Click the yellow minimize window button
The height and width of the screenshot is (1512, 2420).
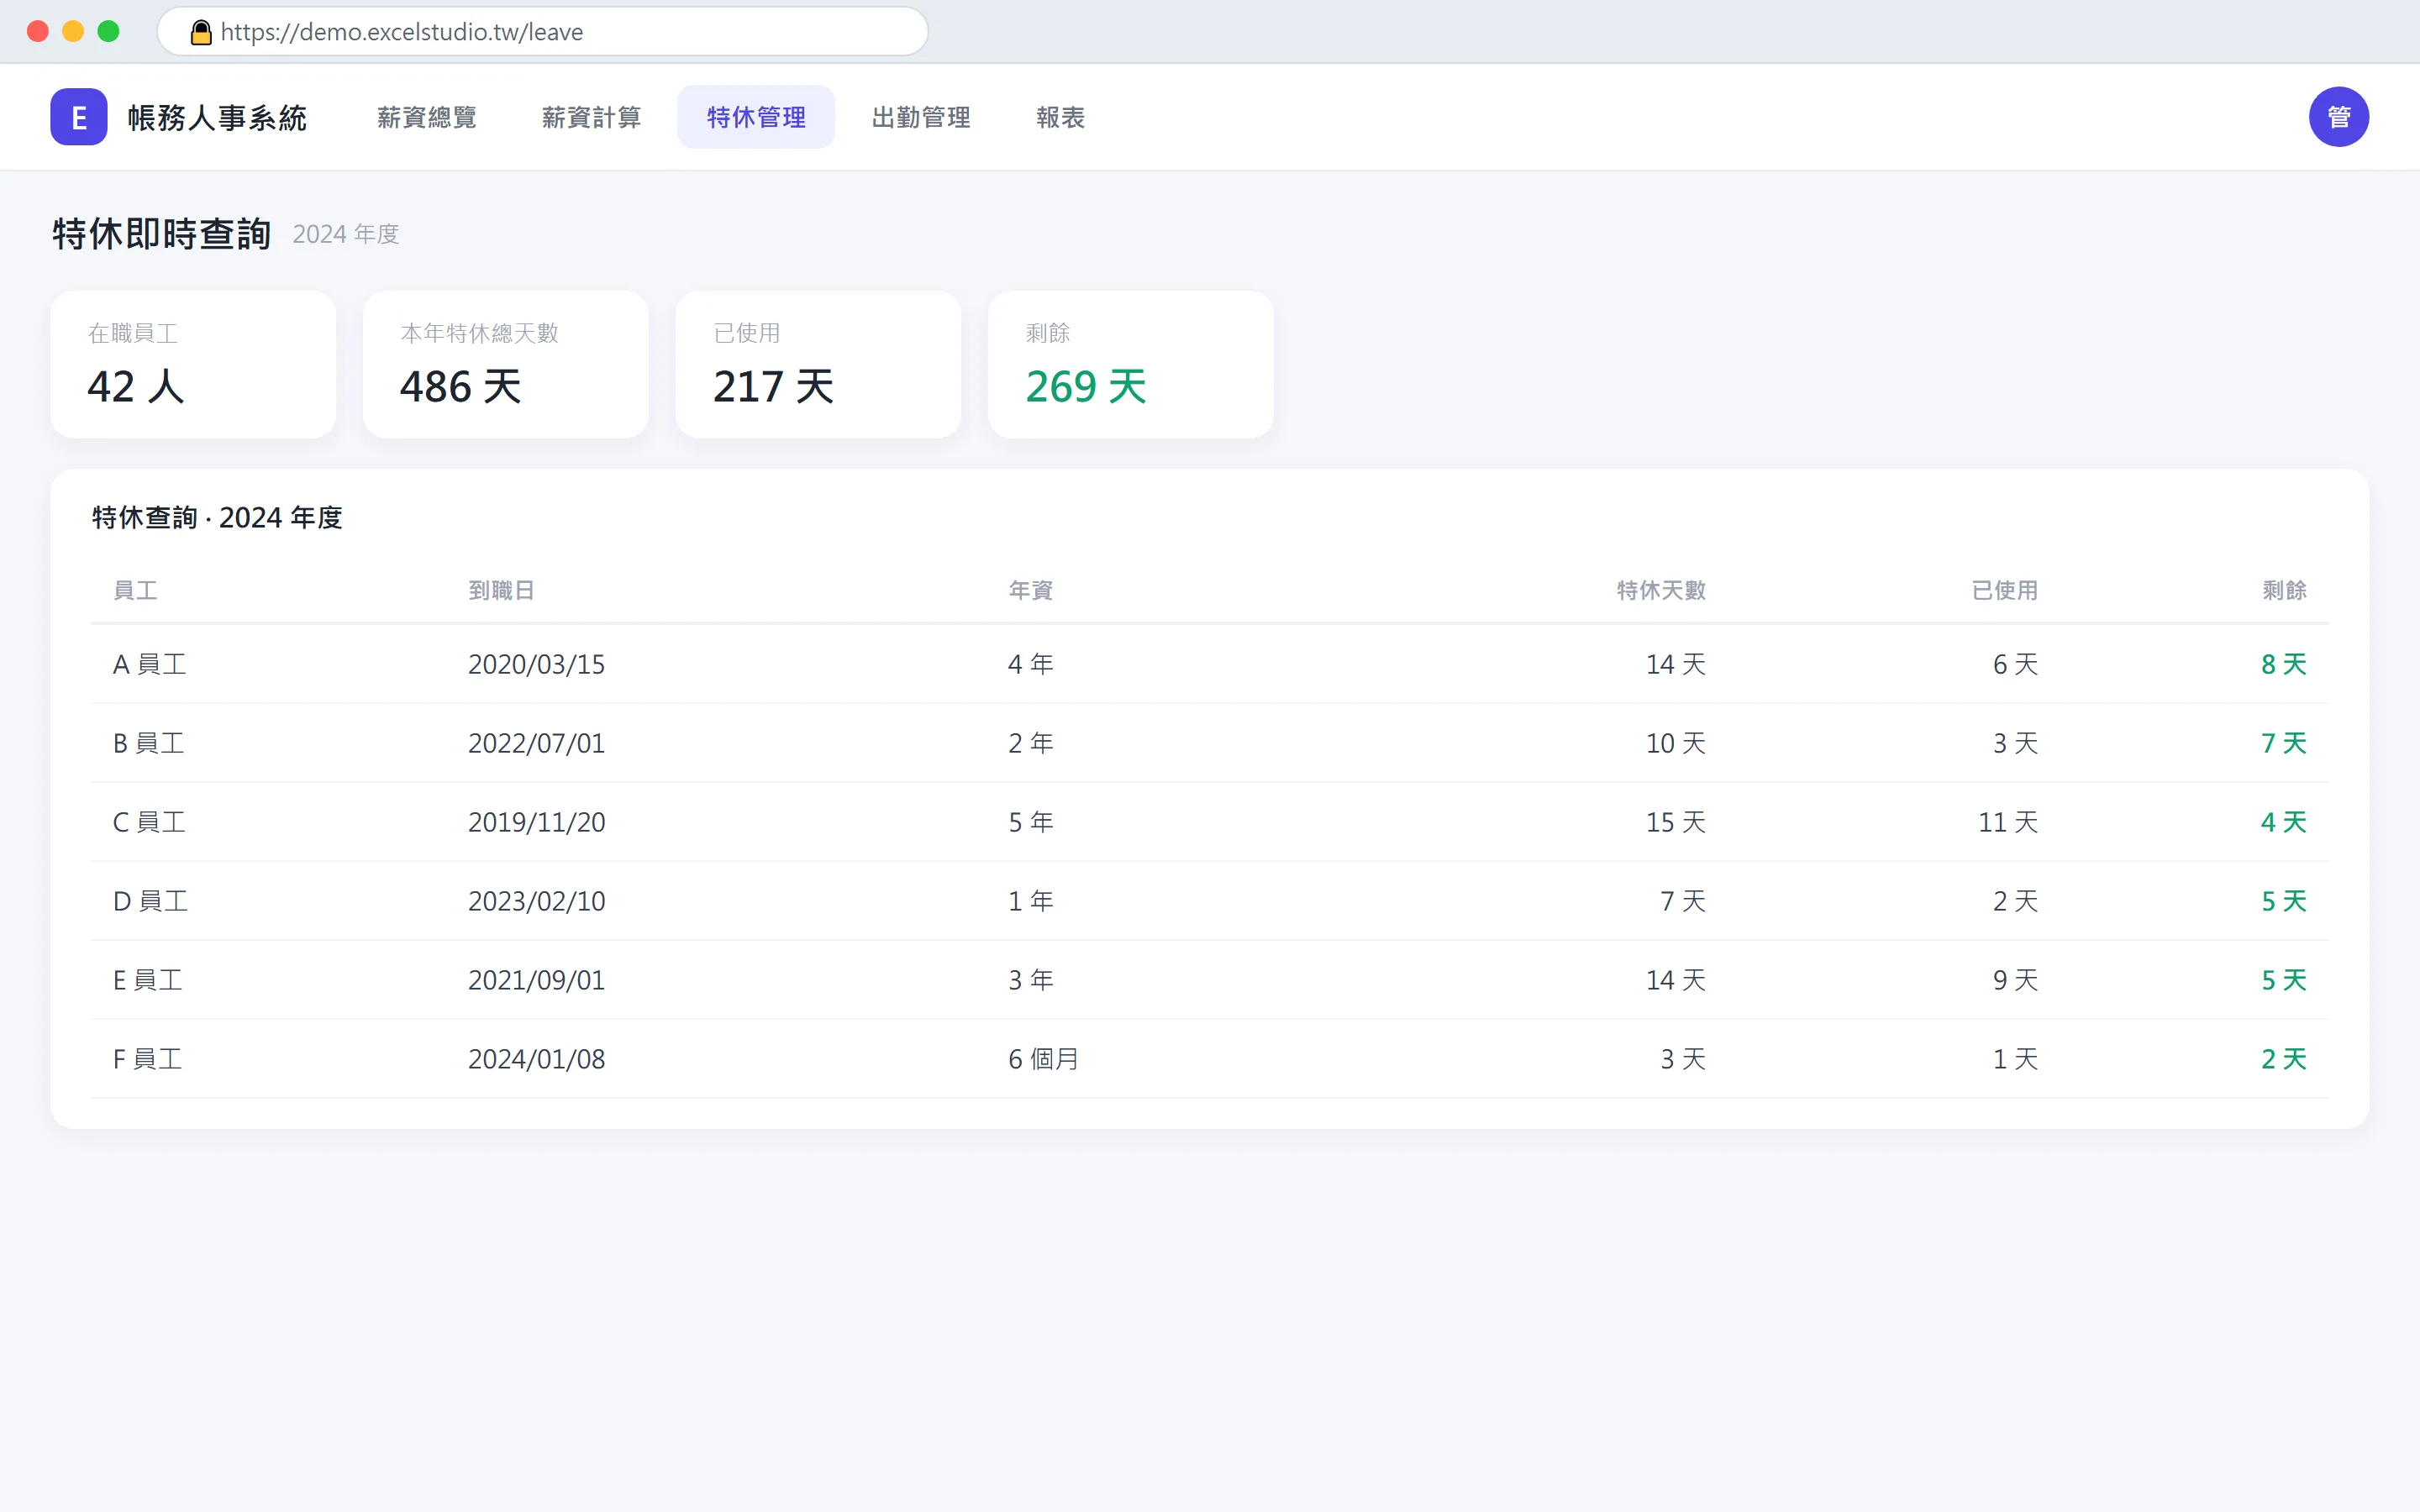pyautogui.click(x=73, y=31)
